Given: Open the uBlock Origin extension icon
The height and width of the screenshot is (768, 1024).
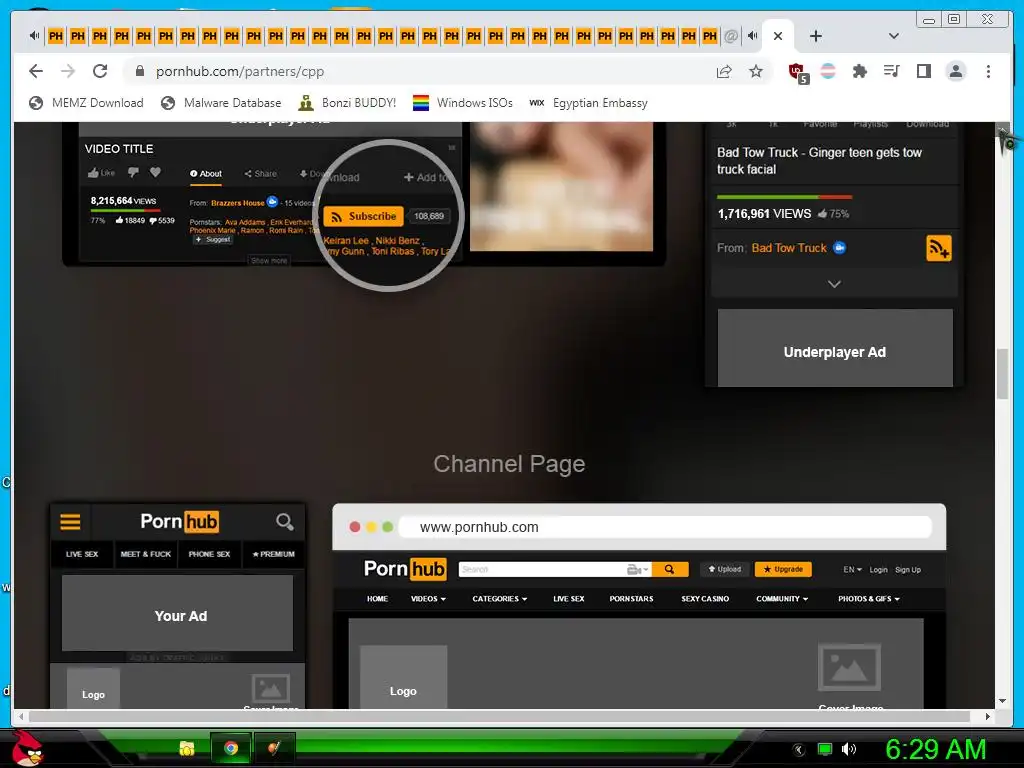Looking at the screenshot, I should [x=798, y=72].
